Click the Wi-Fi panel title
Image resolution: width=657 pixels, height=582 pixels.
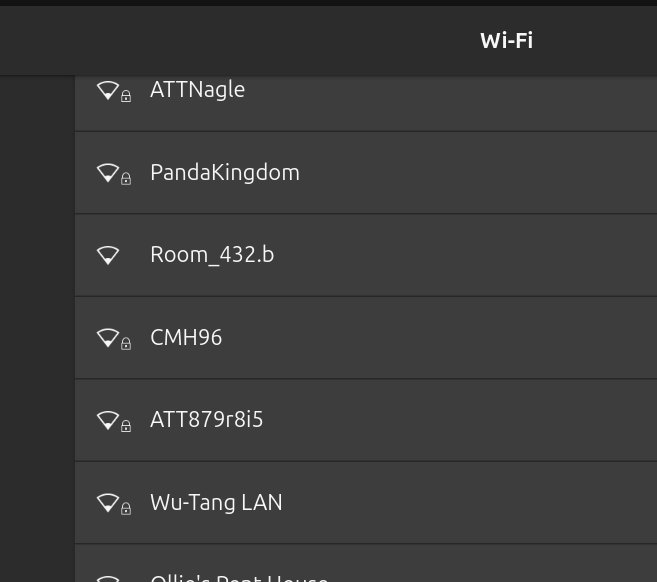click(x=506, y=41)
